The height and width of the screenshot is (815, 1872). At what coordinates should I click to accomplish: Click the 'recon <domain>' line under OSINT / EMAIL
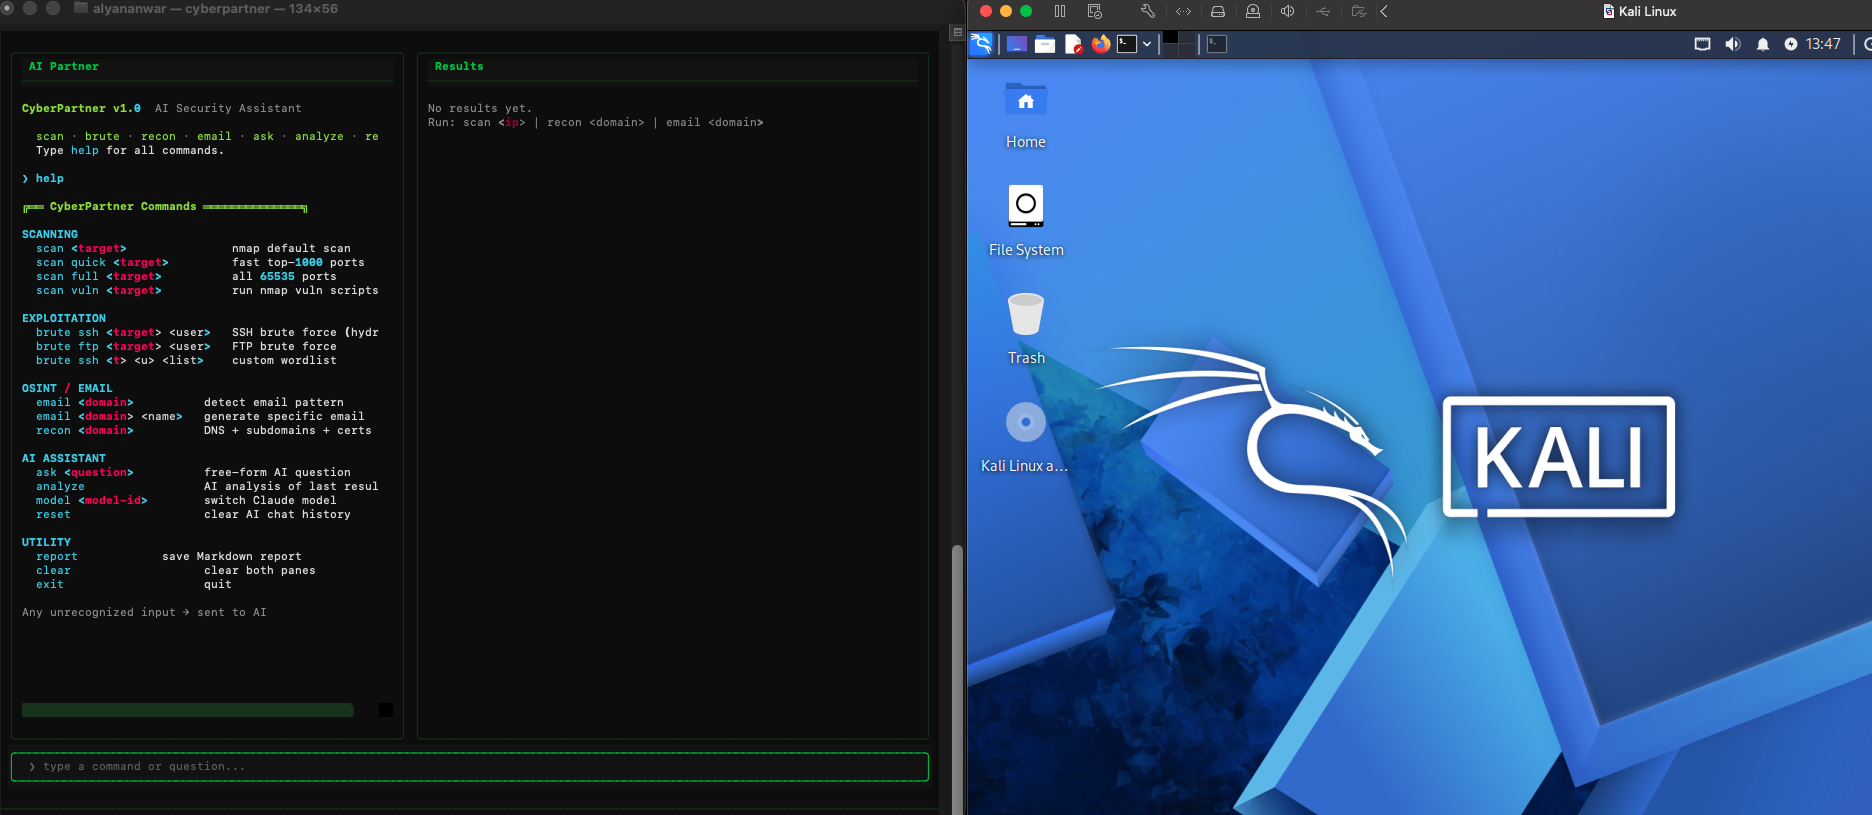click(204, 431)
